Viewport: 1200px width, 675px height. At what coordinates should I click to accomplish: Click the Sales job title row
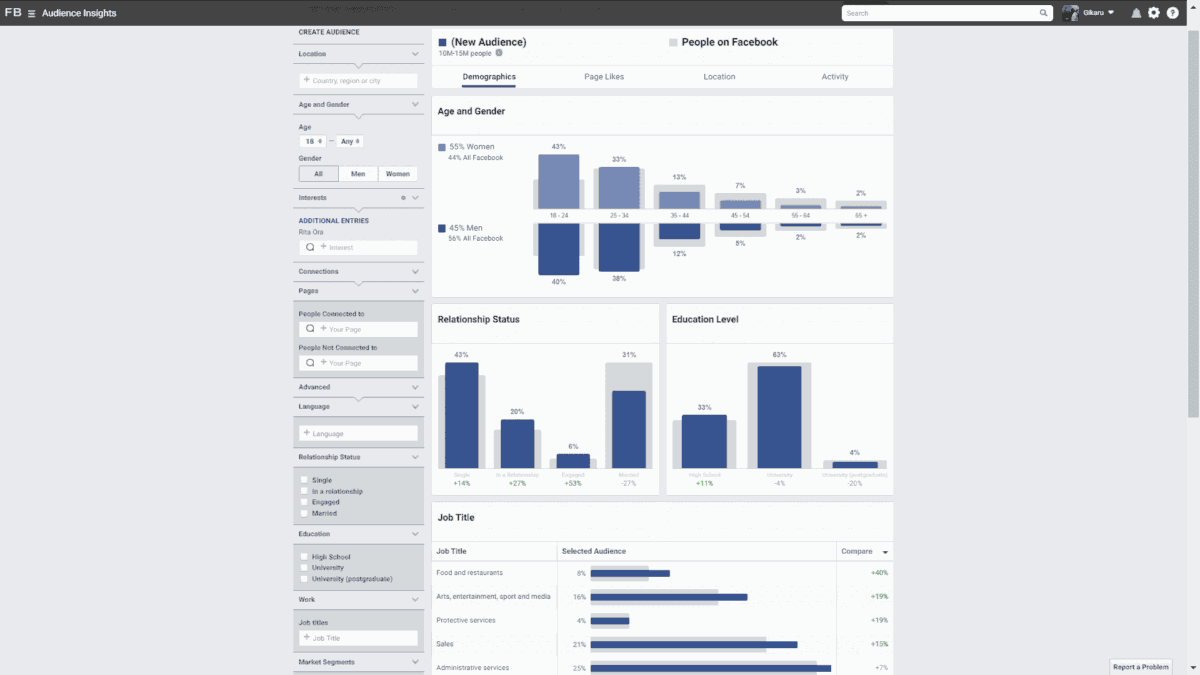(x=662, y=644)
